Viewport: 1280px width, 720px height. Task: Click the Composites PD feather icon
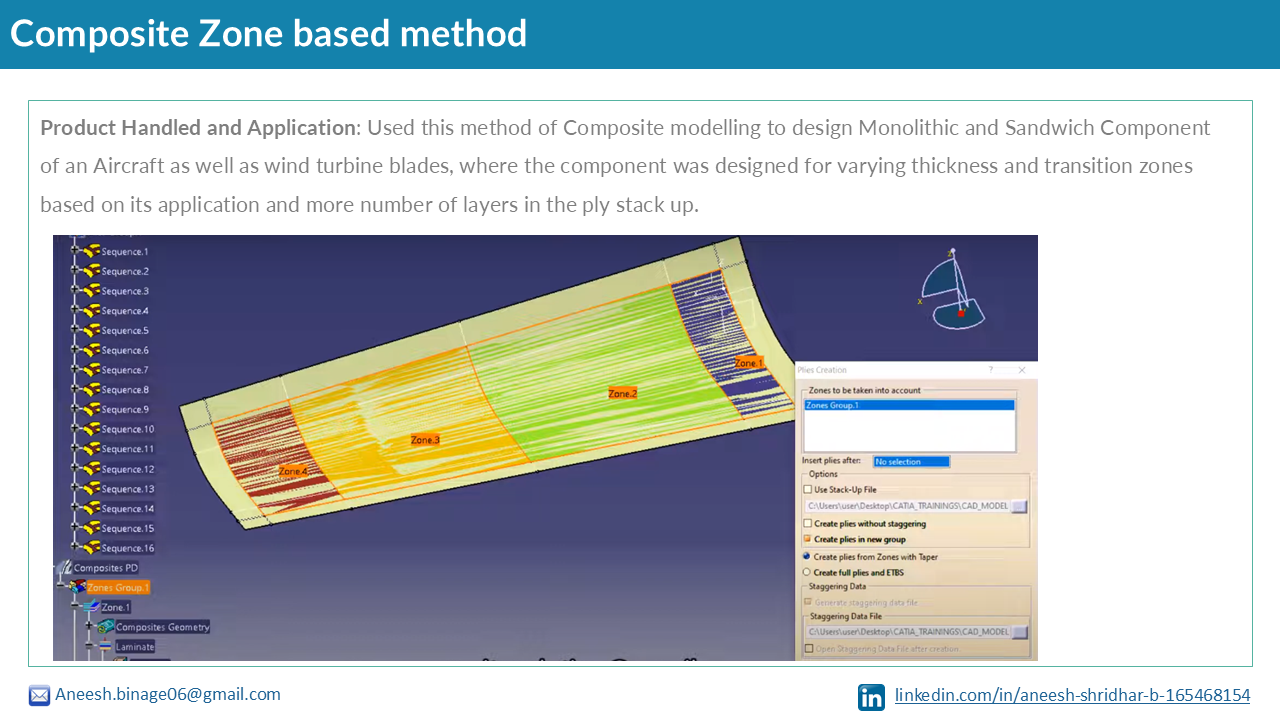click(x=64, y=568)
